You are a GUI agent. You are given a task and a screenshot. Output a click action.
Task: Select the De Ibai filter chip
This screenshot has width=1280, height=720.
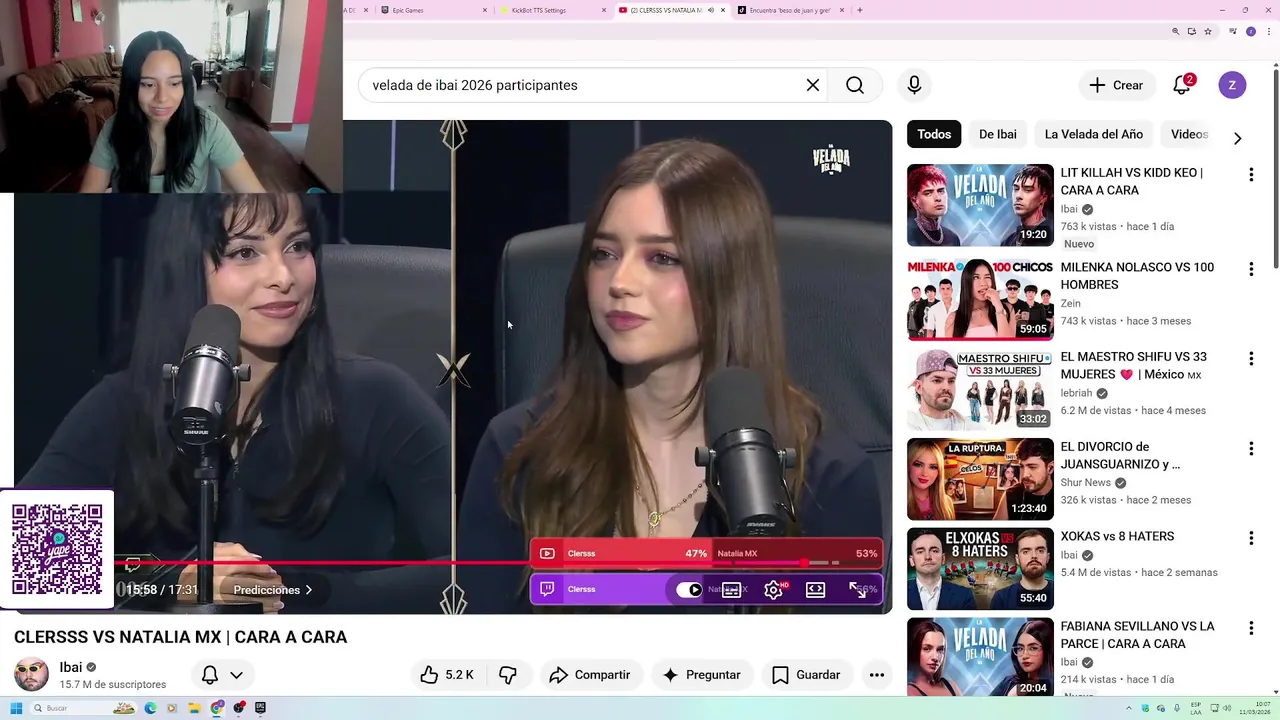[x=998, y=134]
